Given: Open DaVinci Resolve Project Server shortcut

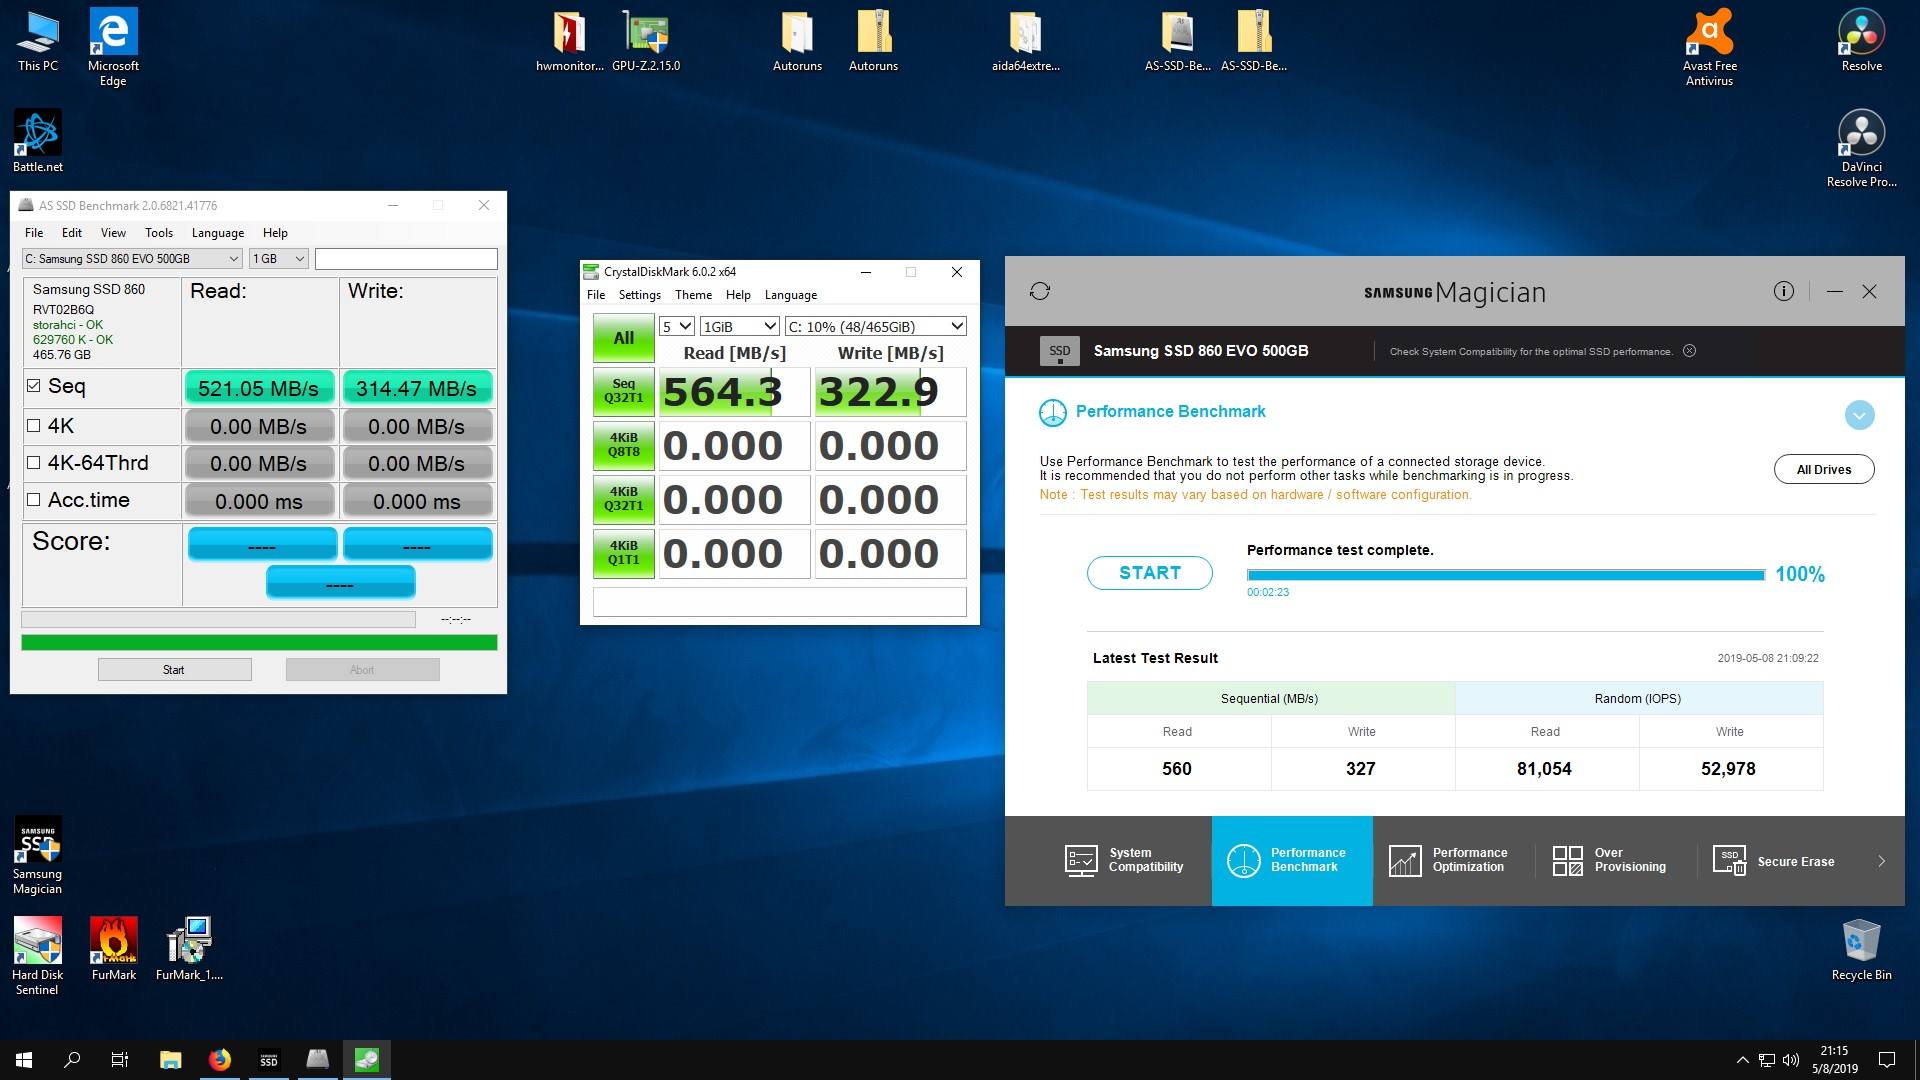Looking at the screenshot, I should pyautogui.click(x=1861, y=149).
